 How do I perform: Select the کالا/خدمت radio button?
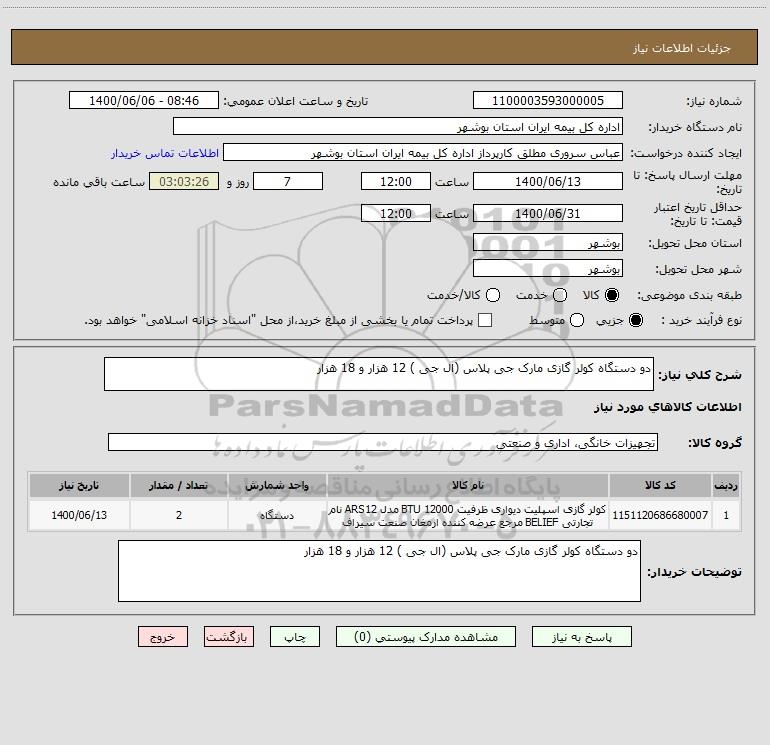[x=493, y=295]
